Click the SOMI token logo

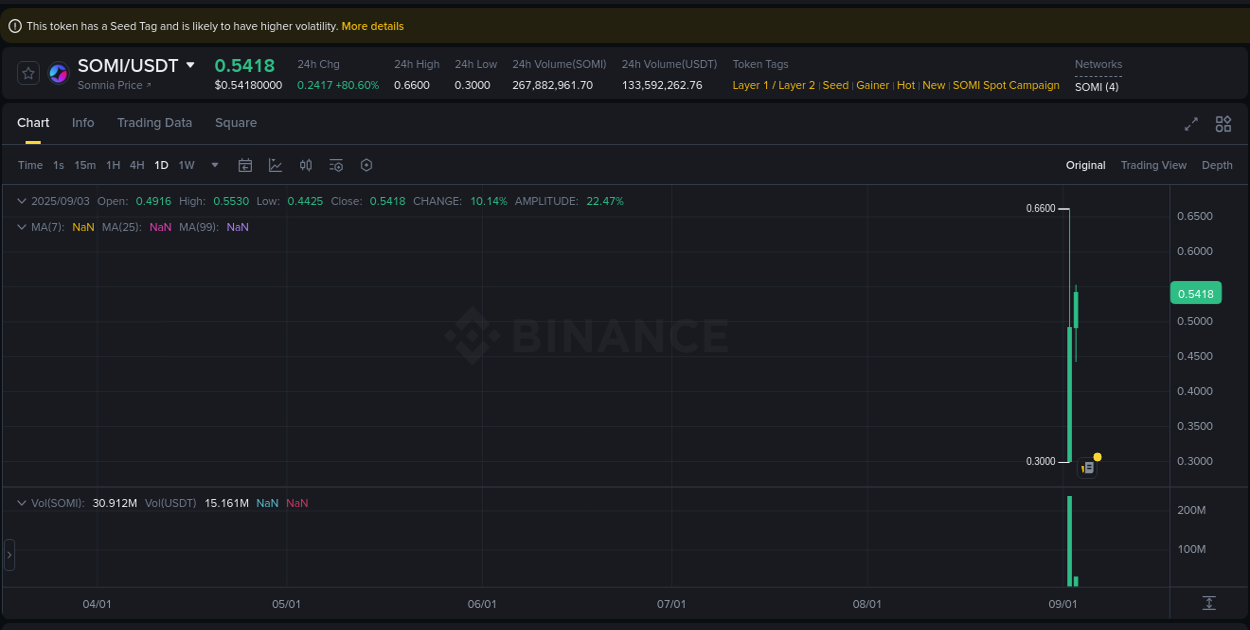(57, 72)
